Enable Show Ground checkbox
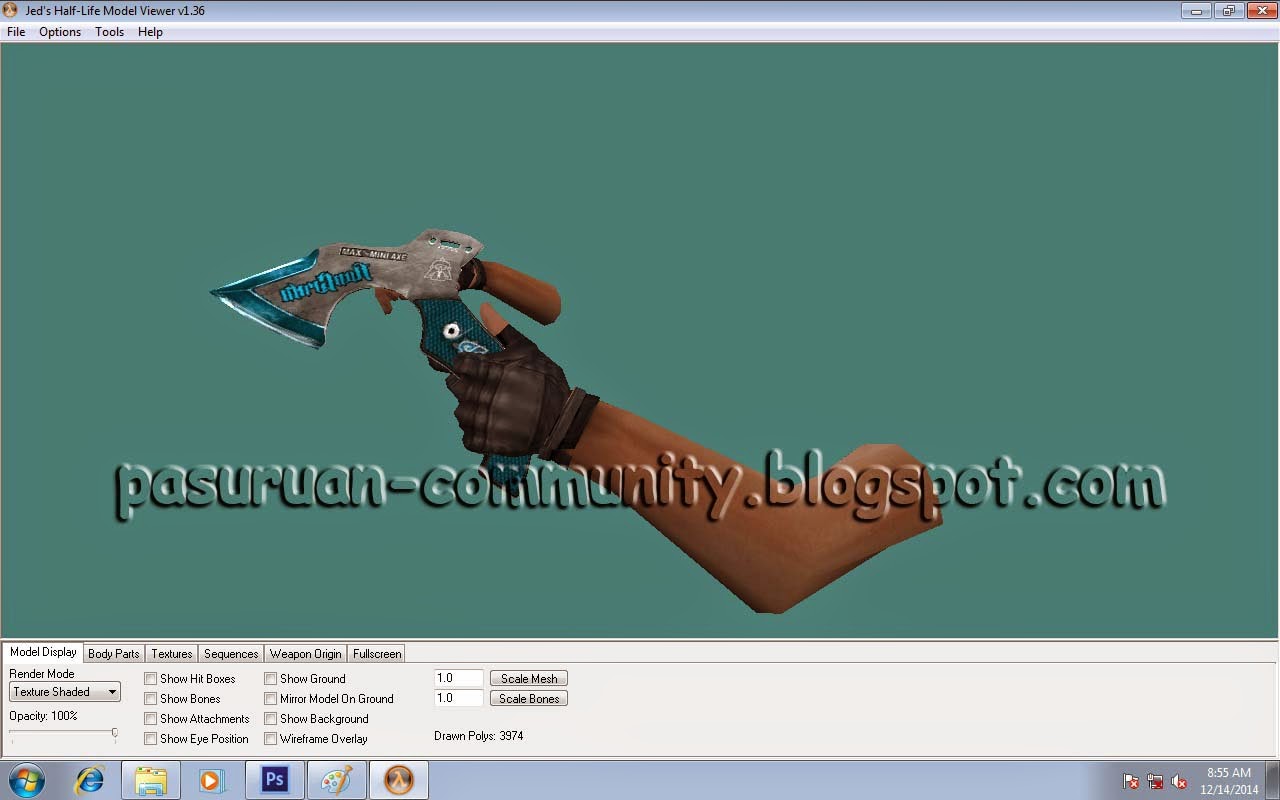 (x=271, y=679)
